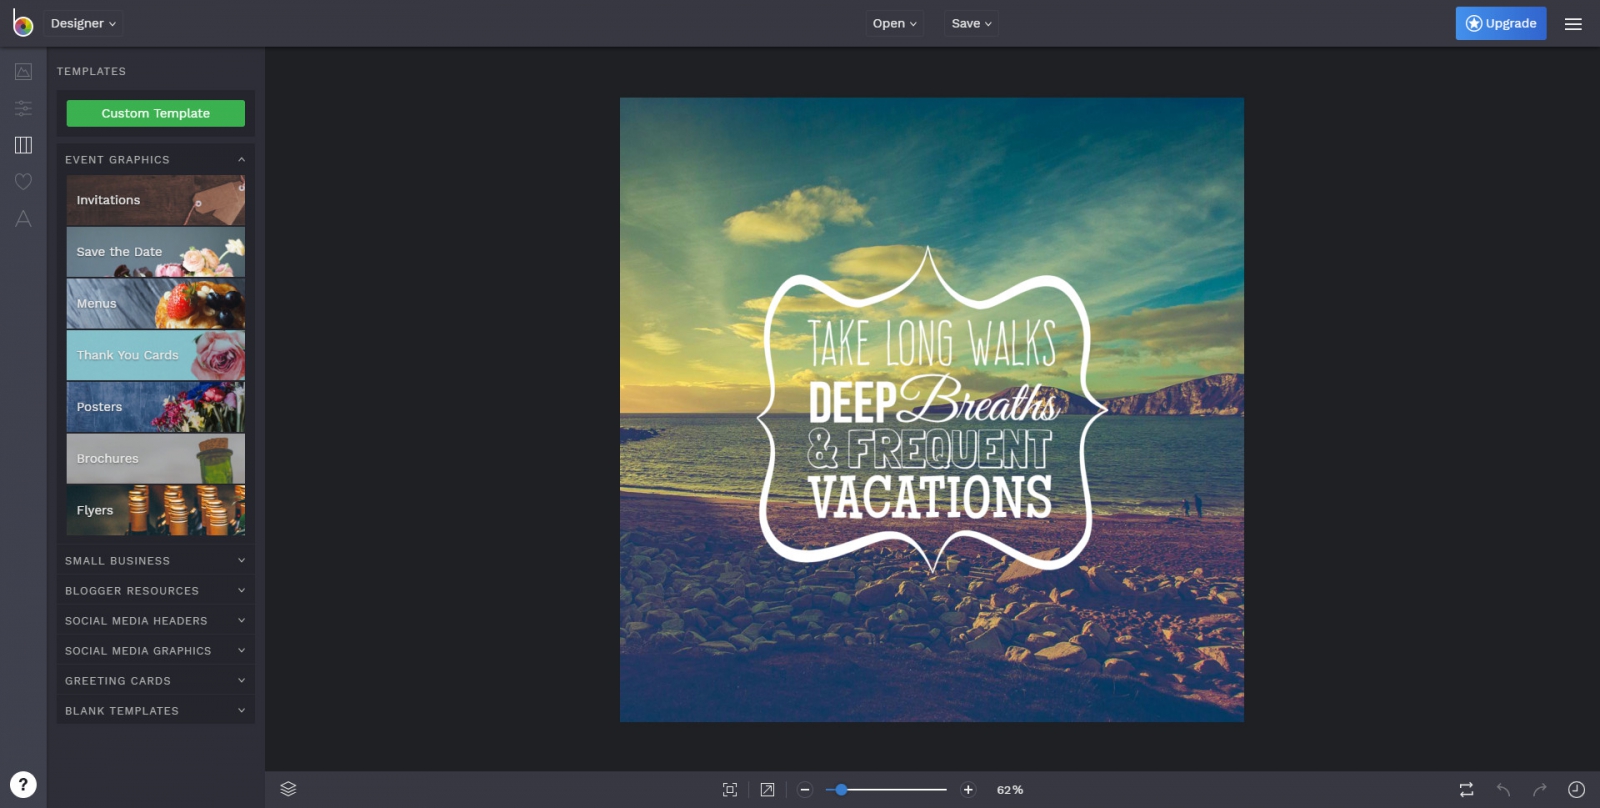Click the 62% zoom percentage value
This screenshot has width=1600, height=808.
tap(1010, 790)
